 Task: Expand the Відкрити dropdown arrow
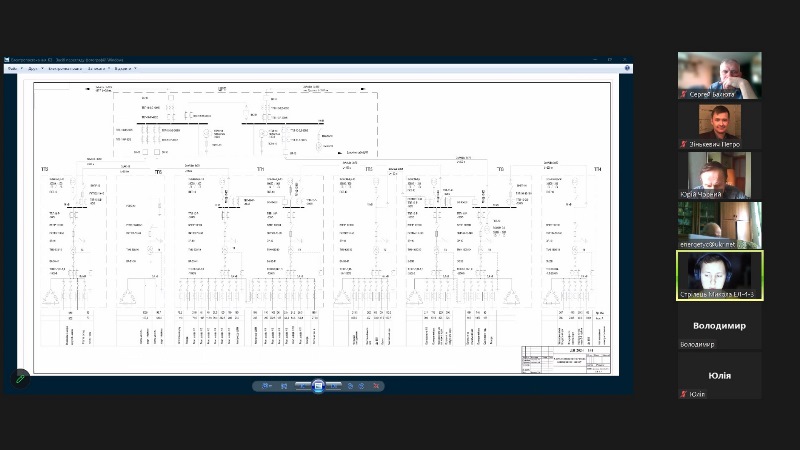(135, 68)
